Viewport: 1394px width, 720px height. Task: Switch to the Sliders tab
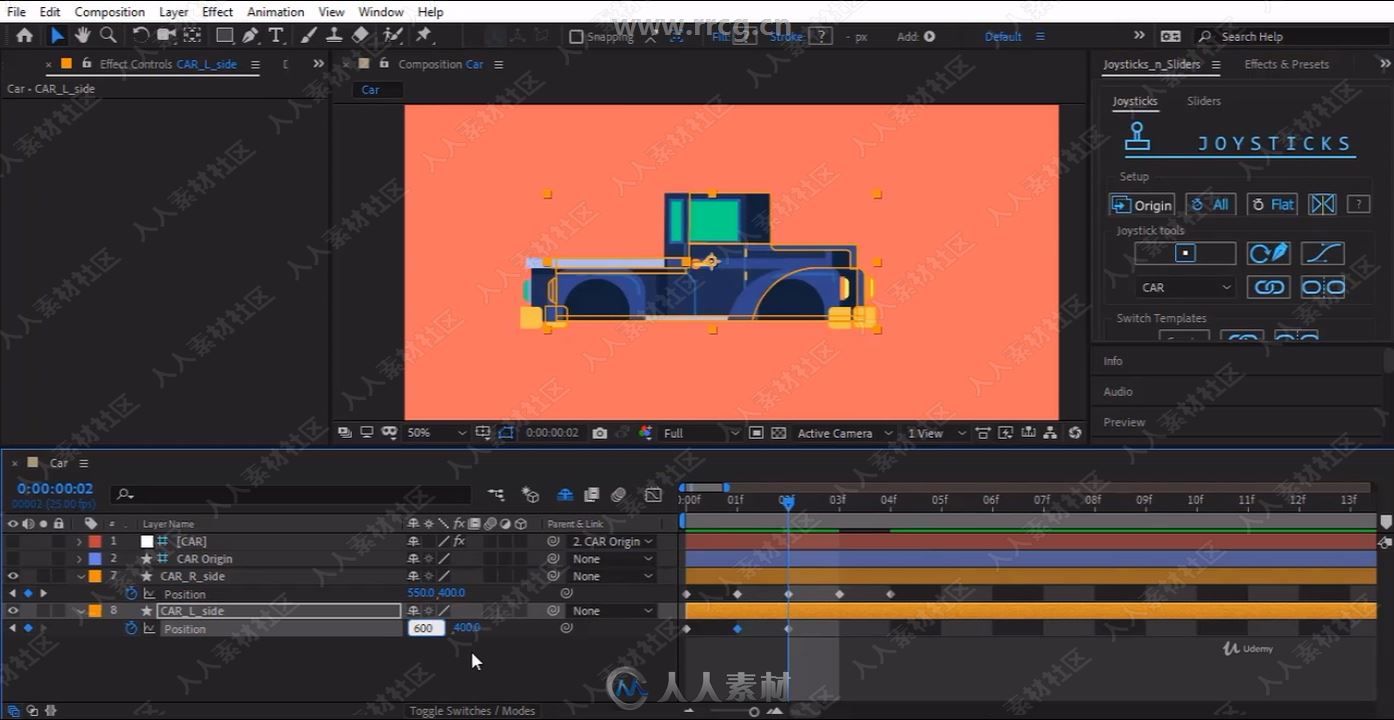pos(1204,101)
